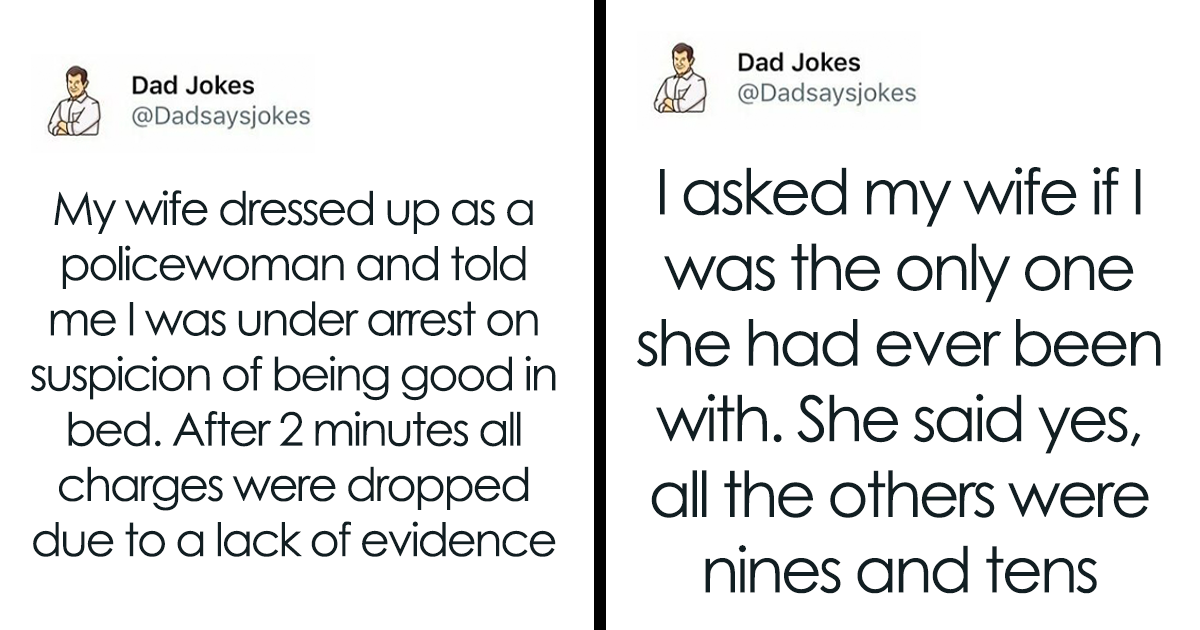Click 'After 2 minutes all' line
Image resolution: width=1200 pixels, height=630 pixels.
pos(294,432)
